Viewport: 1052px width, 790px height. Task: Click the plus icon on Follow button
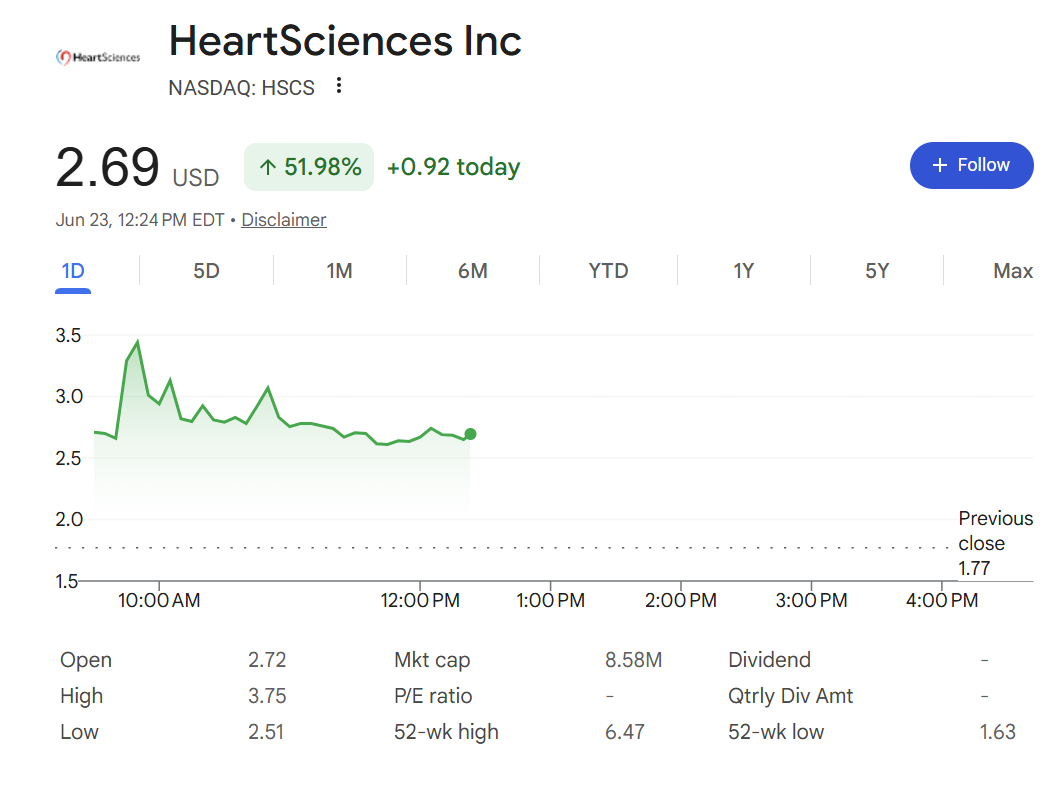point(940,165)
